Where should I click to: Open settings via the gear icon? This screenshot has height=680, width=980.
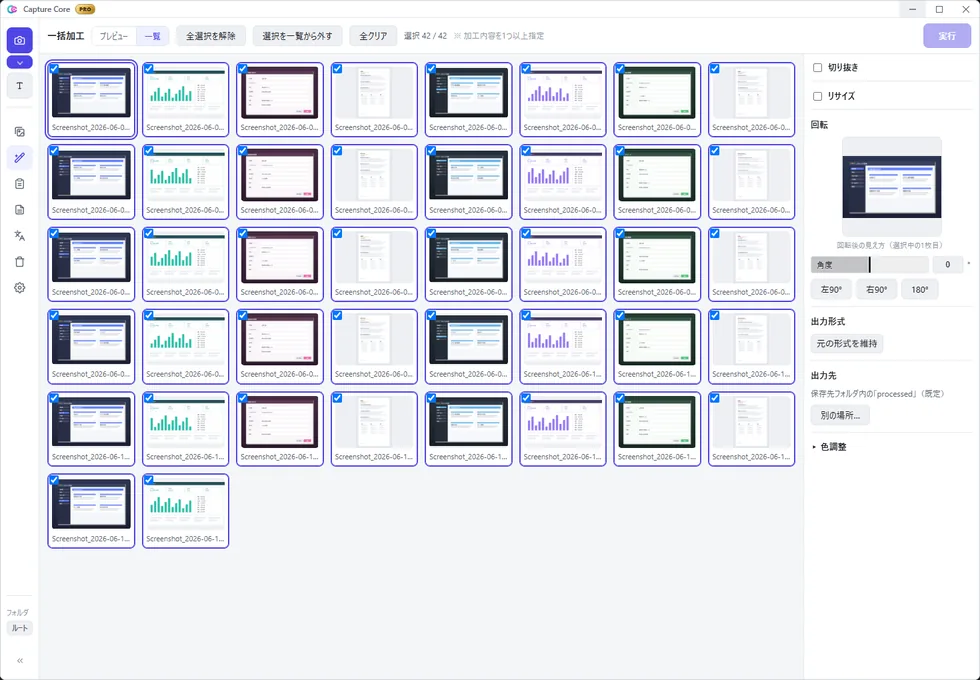point(19,288)
